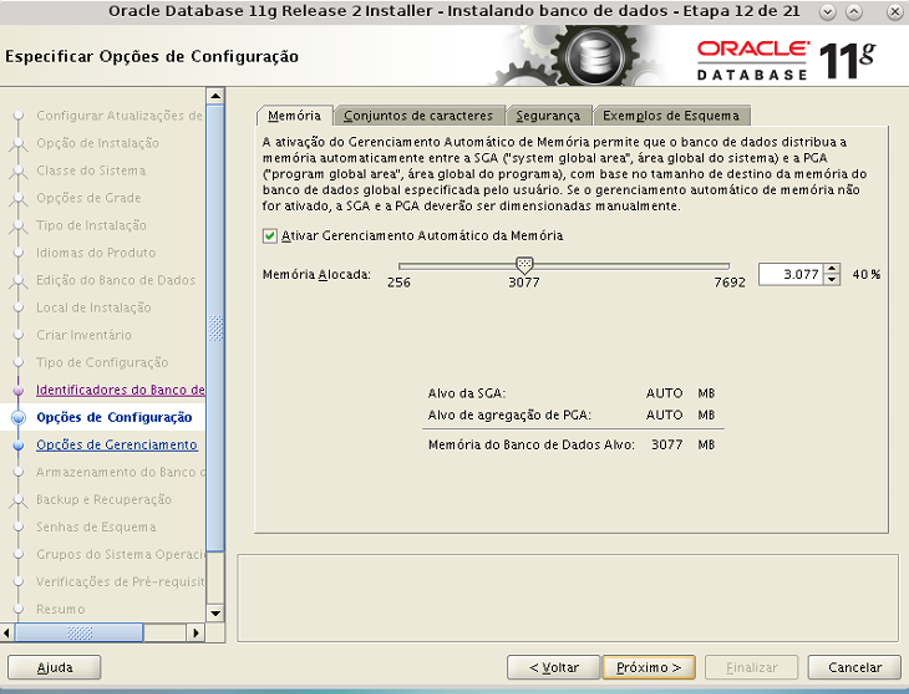The width and height of the screenshot is (909, 694).
Task: Click the Memória Alocada slider thumb
Action: coord(524,266)
